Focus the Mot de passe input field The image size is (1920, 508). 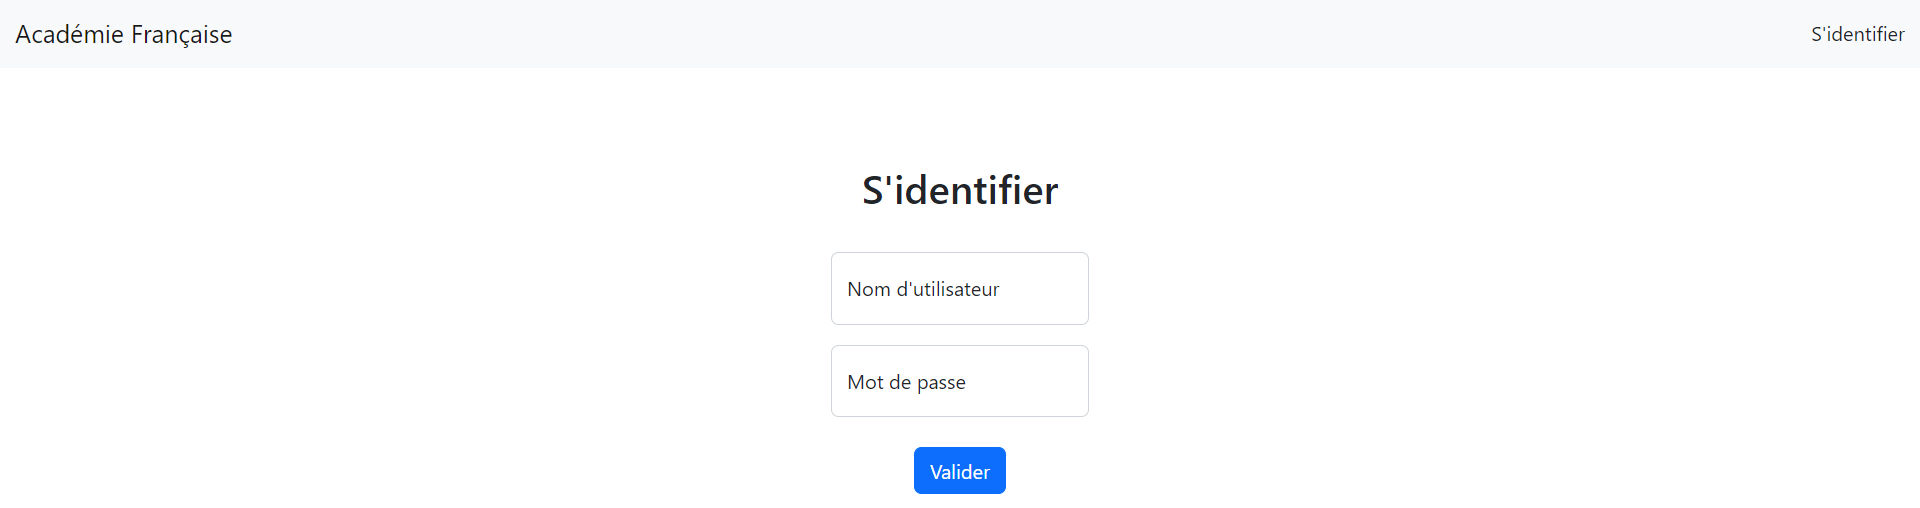[959, 381]
